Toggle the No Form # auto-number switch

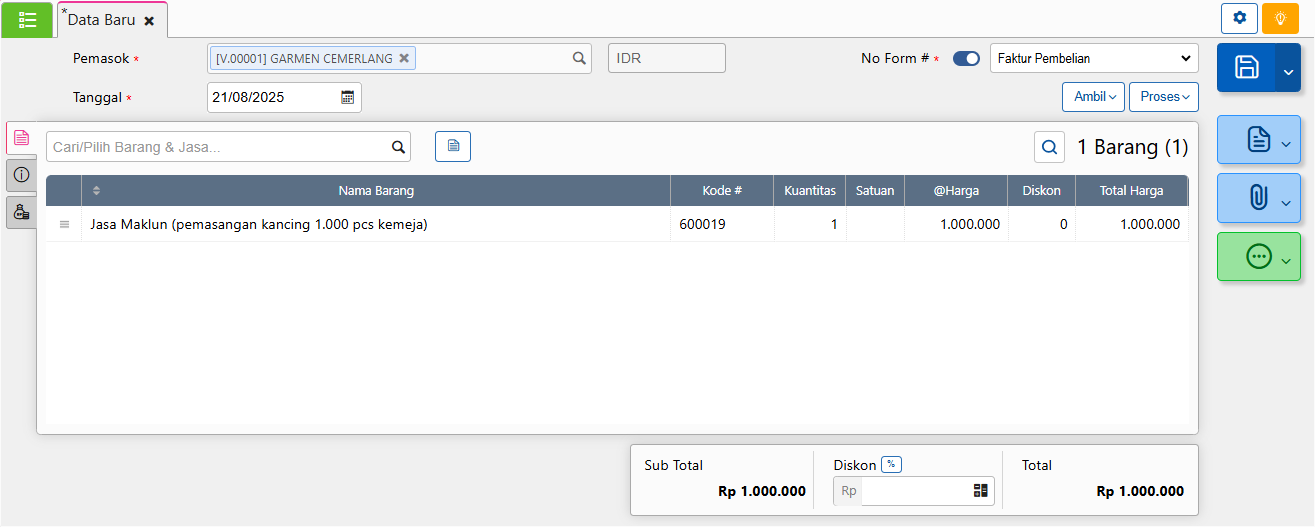pos(966,59)
